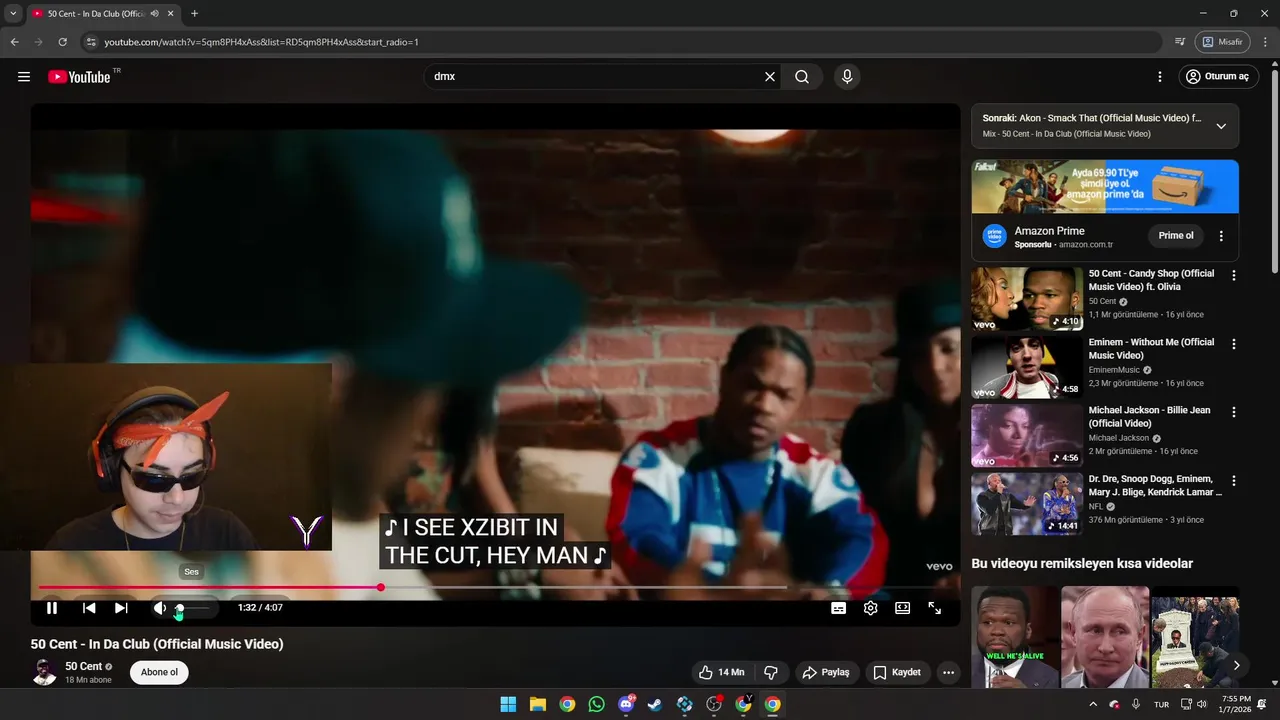This screenshot has width=1280, height=720.
Task: Open the NFL halftime show video title
Action: click(1155, 486)
